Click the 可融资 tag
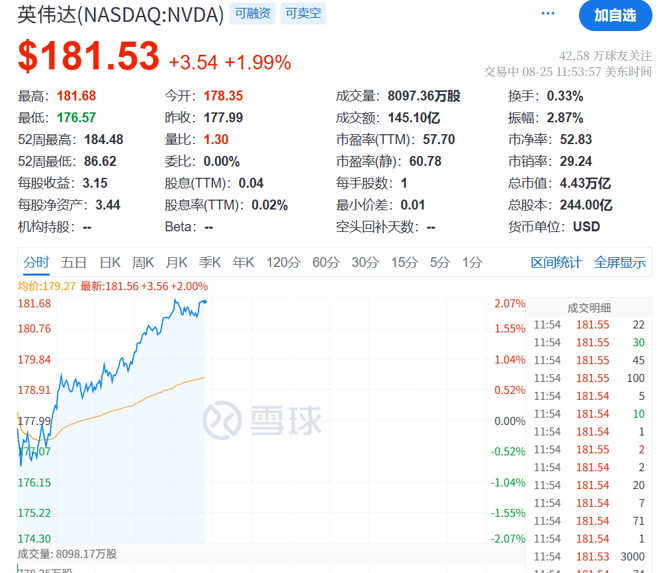667x573 pixels. point(253,13)
